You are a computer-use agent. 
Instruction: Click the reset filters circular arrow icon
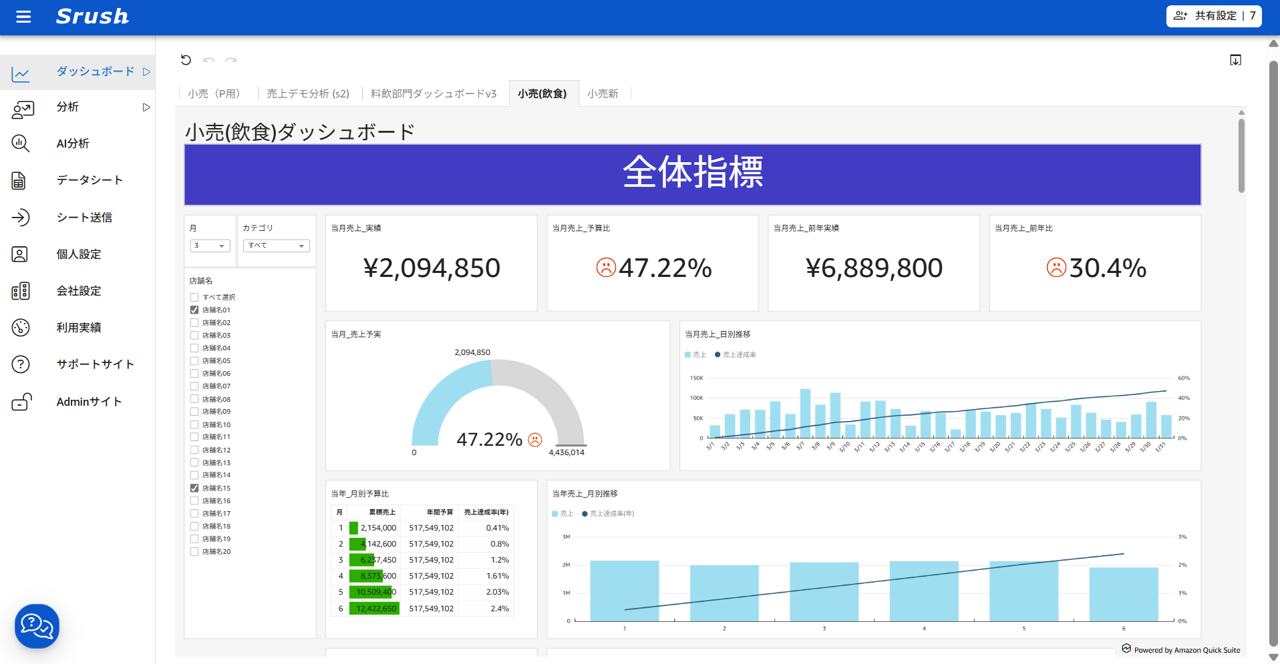(x=185, y=60)
